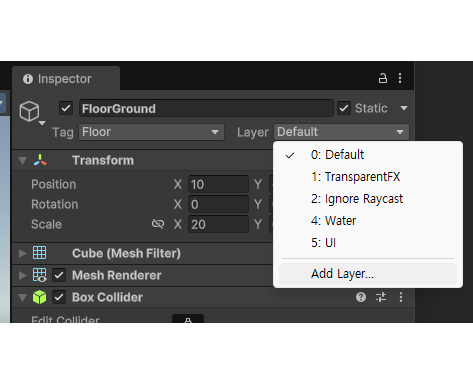
Task: Click the Edit Collider button icon
Action: 188,319
